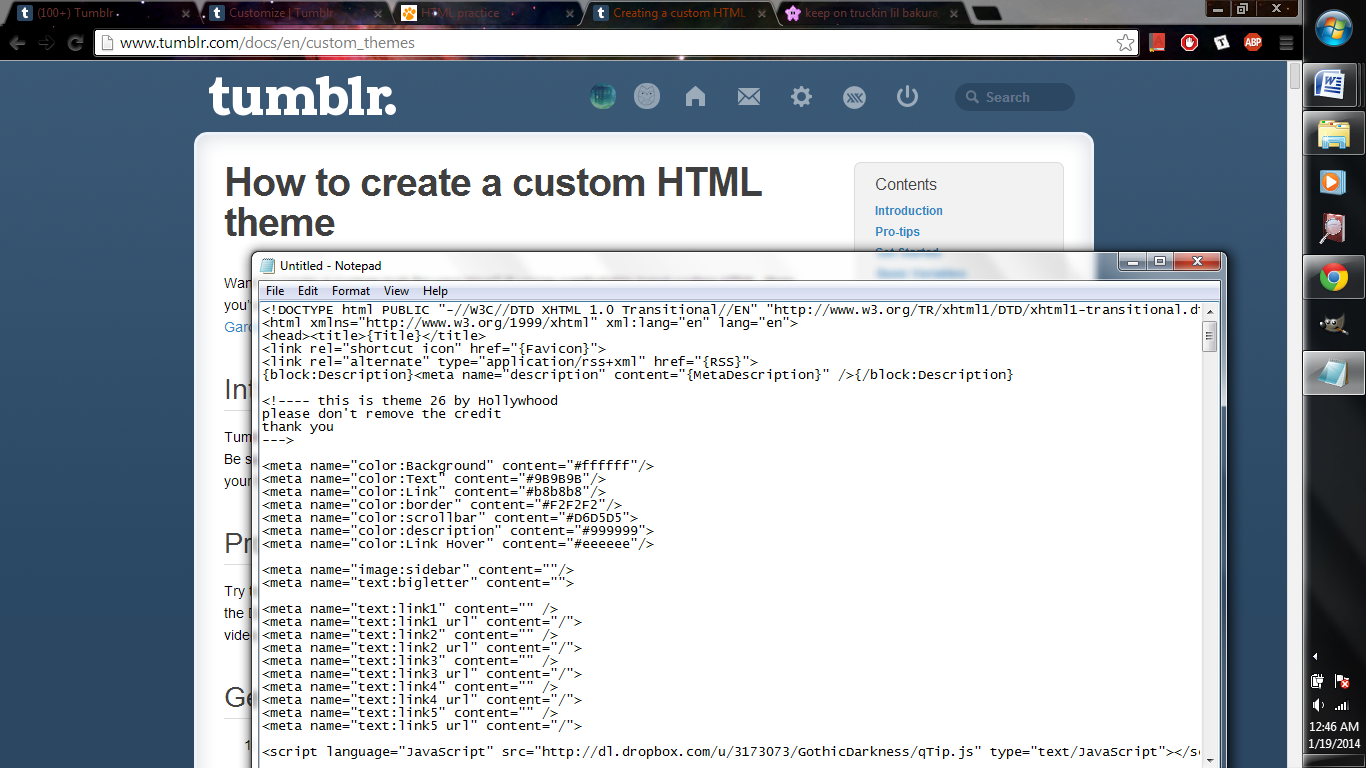
Task: Click the Pro-tips link in Contents
Action: click(897, 232)
